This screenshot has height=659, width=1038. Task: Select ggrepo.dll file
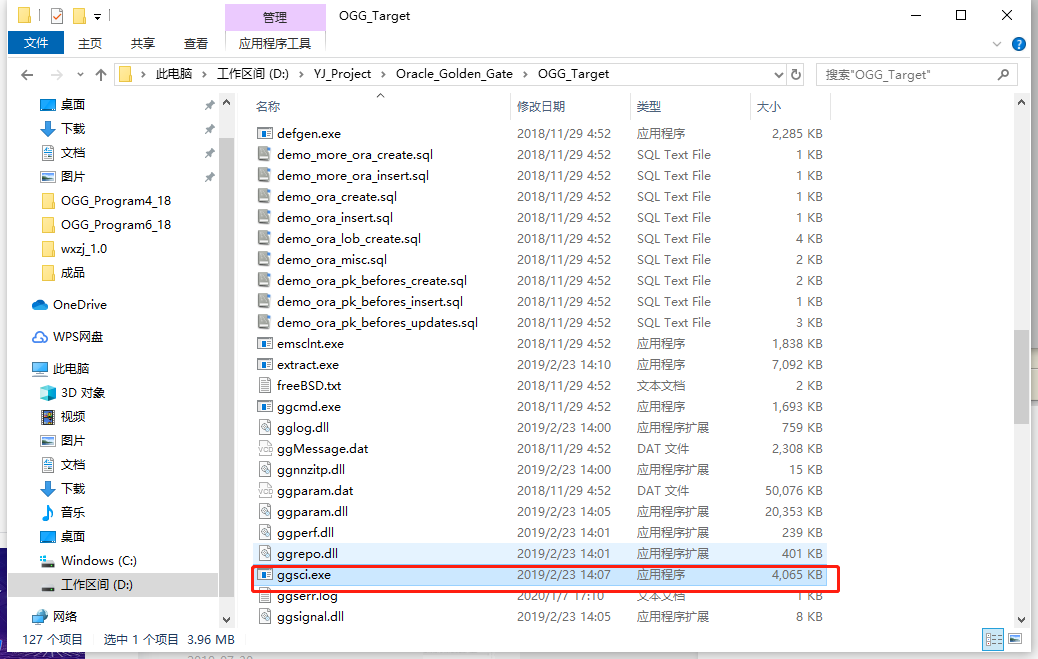point(307,554)
